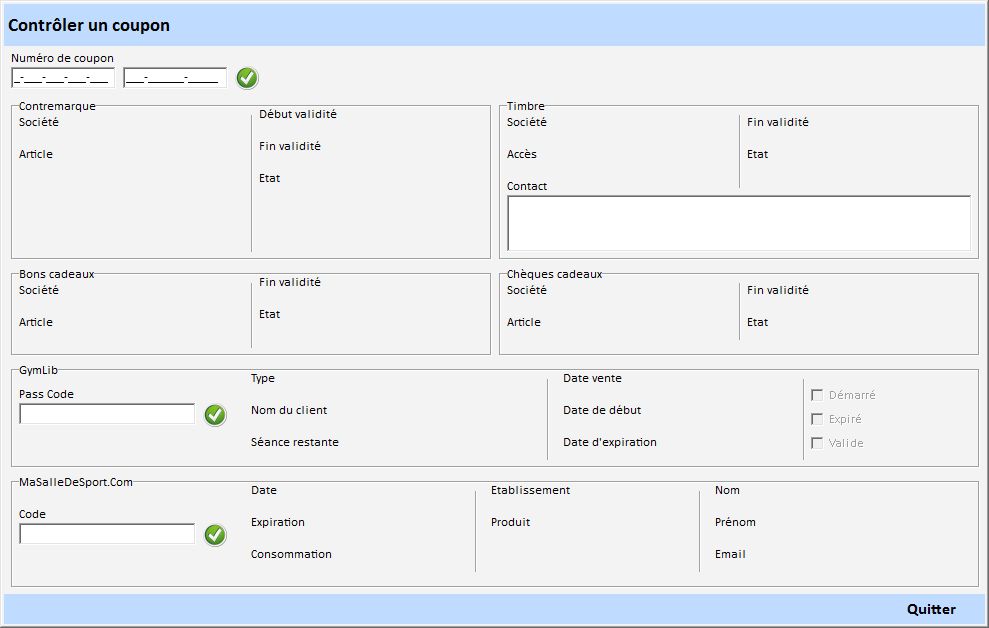Tick the Expiré checkbox
This screenshot has width=989, height=628.
[x=817, y=419]
